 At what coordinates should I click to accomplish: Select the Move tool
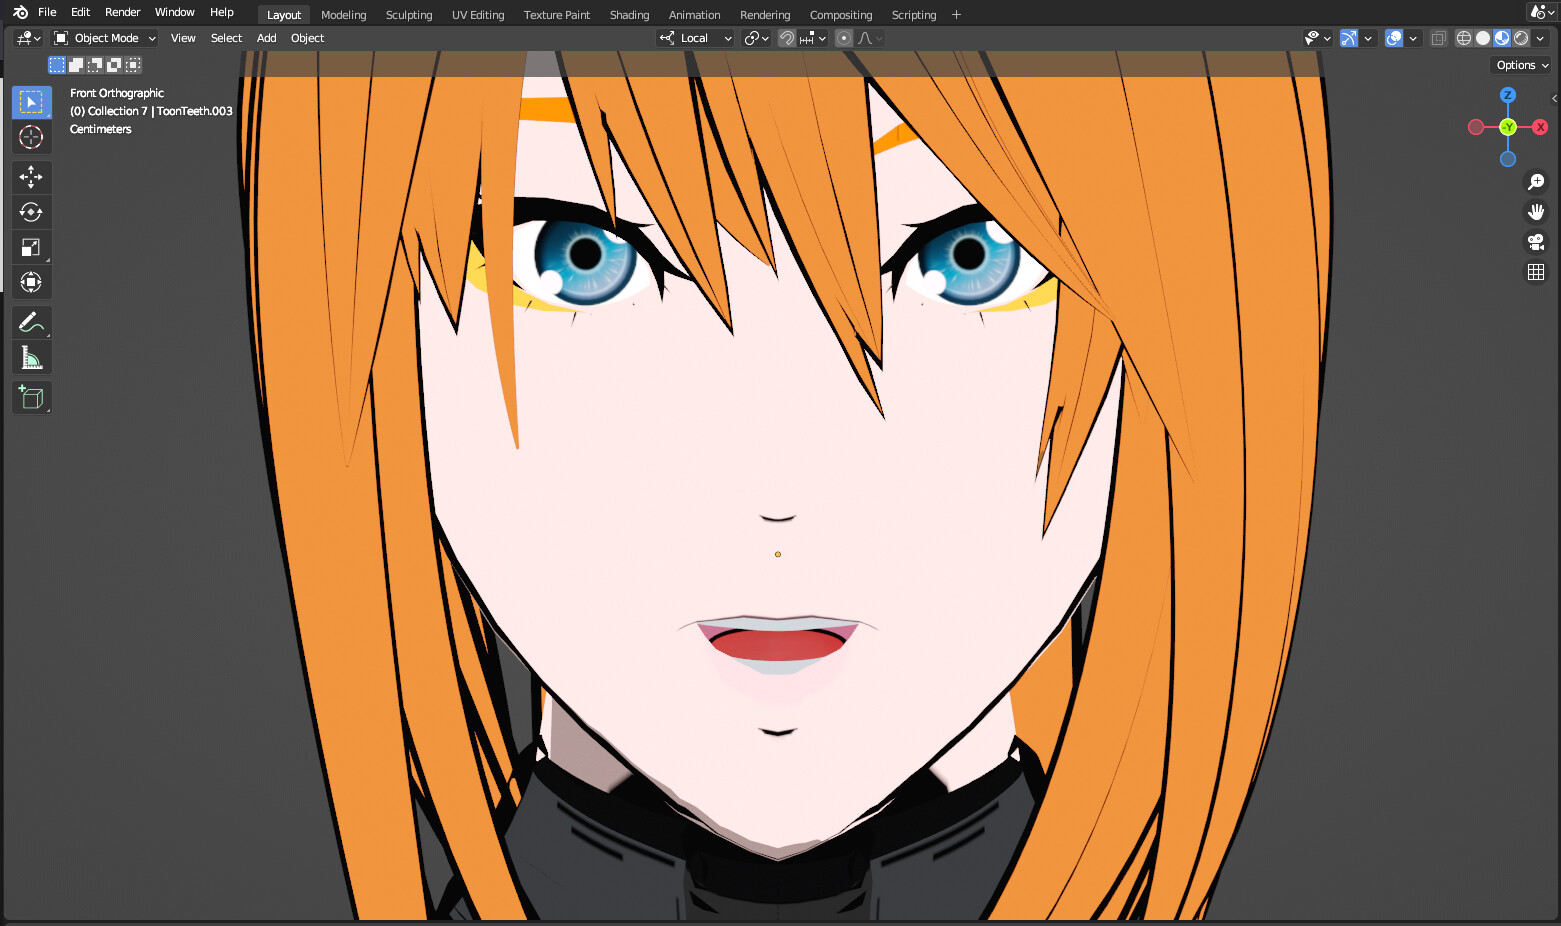[x=31, y=177]
